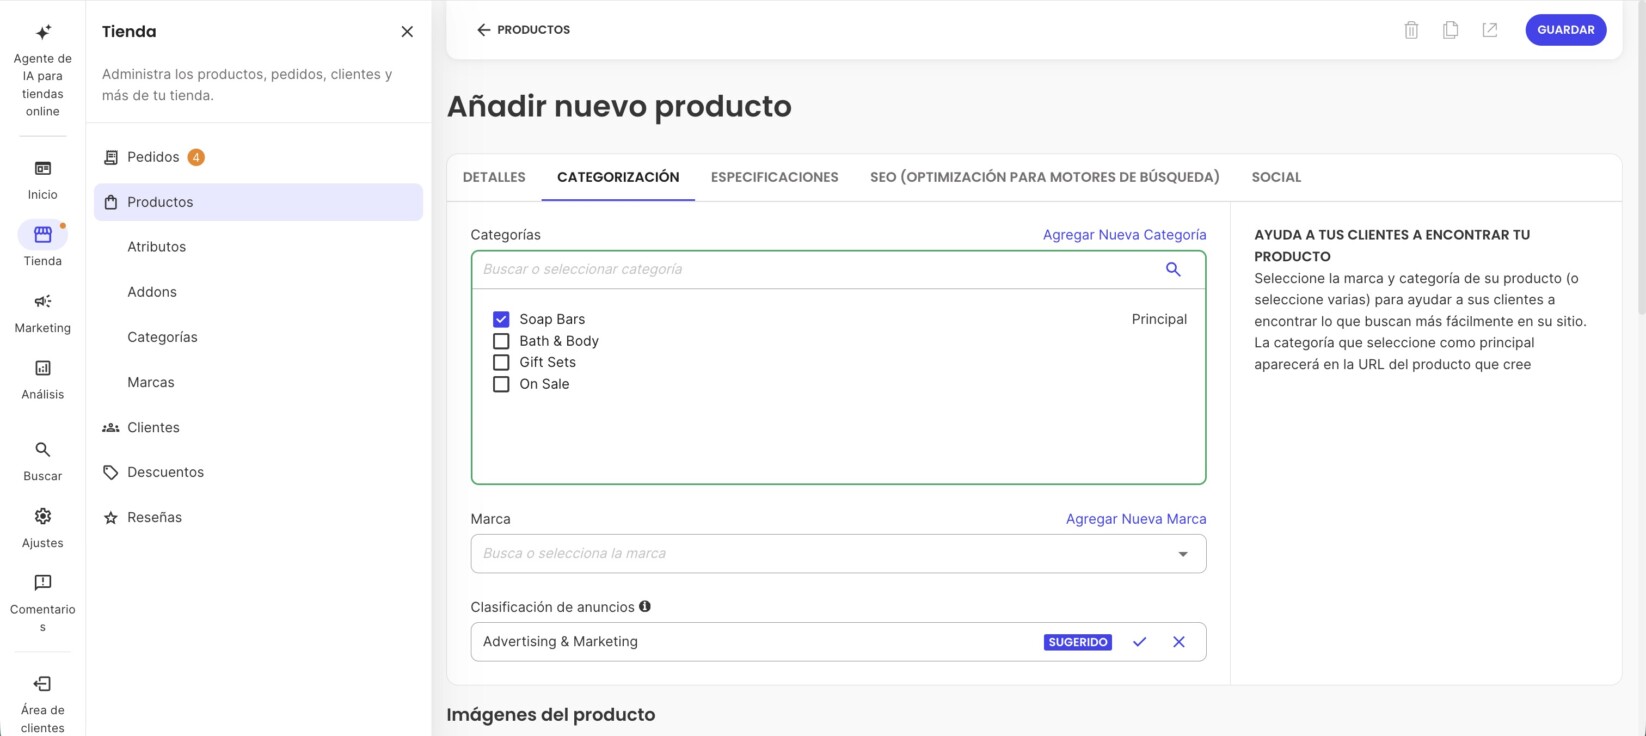1646x736 pixels.
Task: Open the Especificaciones tab
Action: [x=775, y=177]
